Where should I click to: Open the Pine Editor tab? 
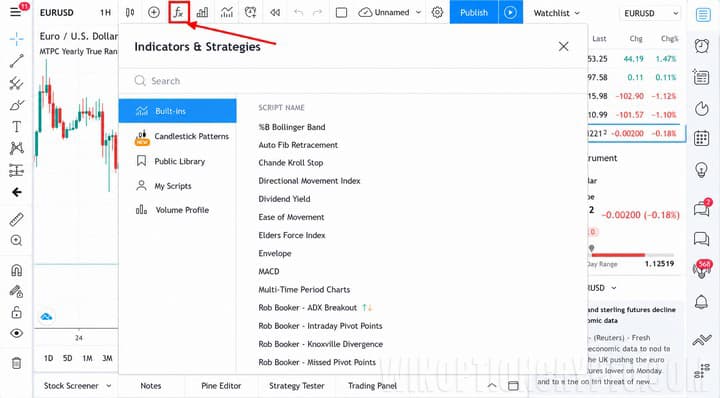coord(221,386)
